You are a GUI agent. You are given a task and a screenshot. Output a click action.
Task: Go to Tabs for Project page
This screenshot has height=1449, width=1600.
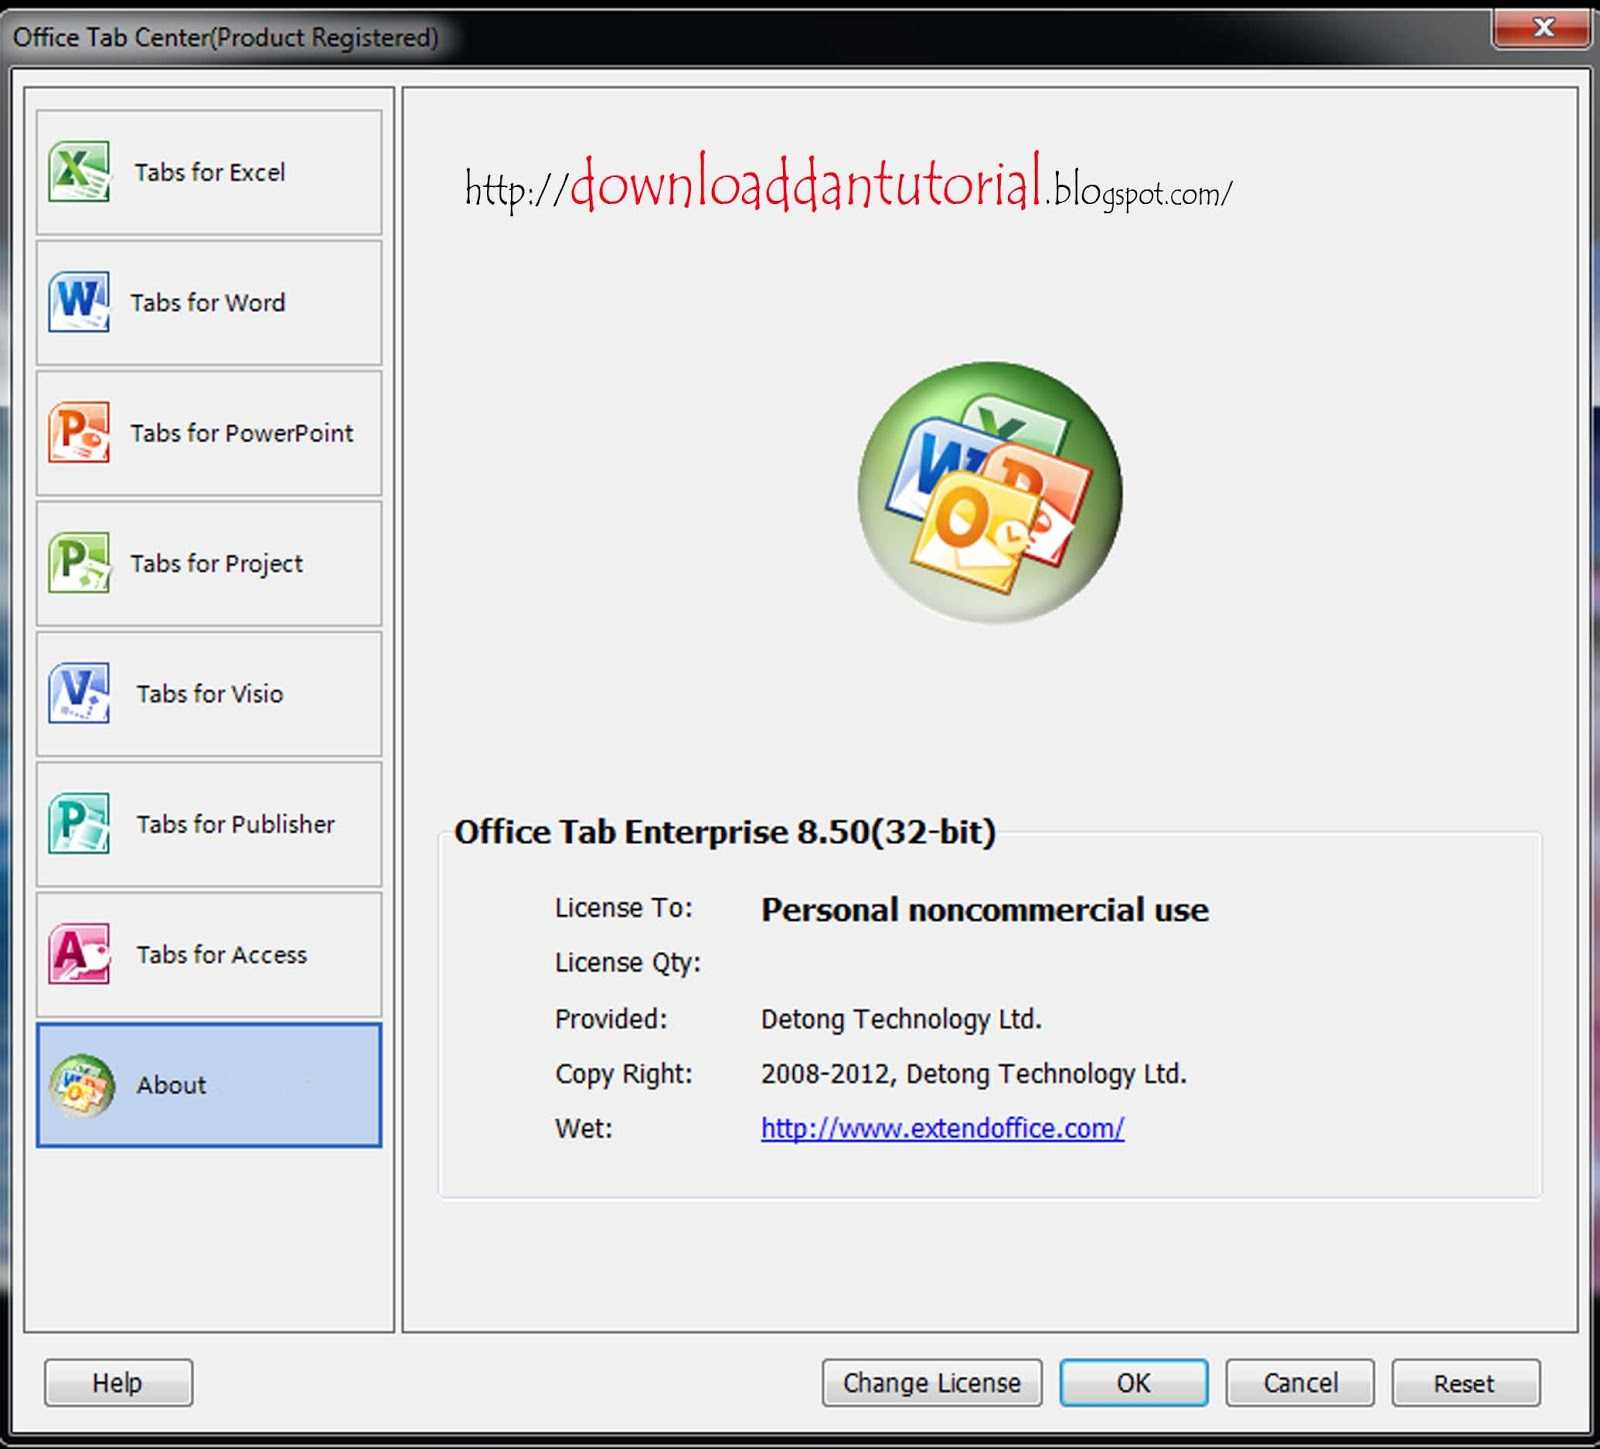[209, 563]
